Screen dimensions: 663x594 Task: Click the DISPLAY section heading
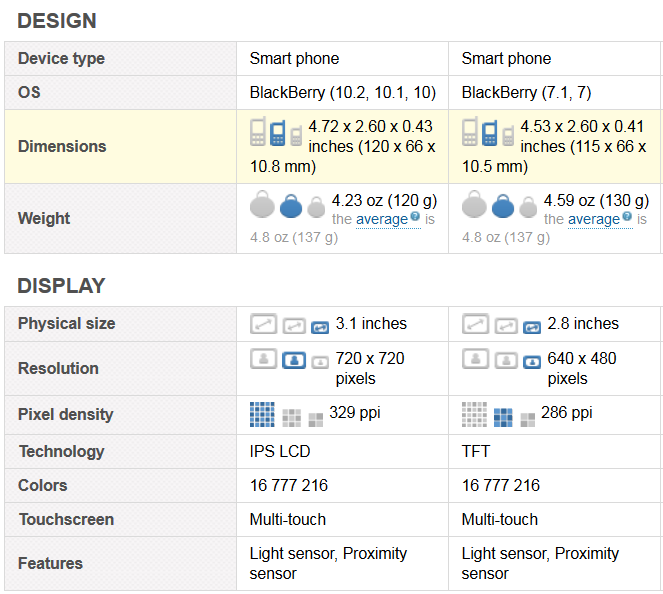pyautogui.click(x=61, y=286)
